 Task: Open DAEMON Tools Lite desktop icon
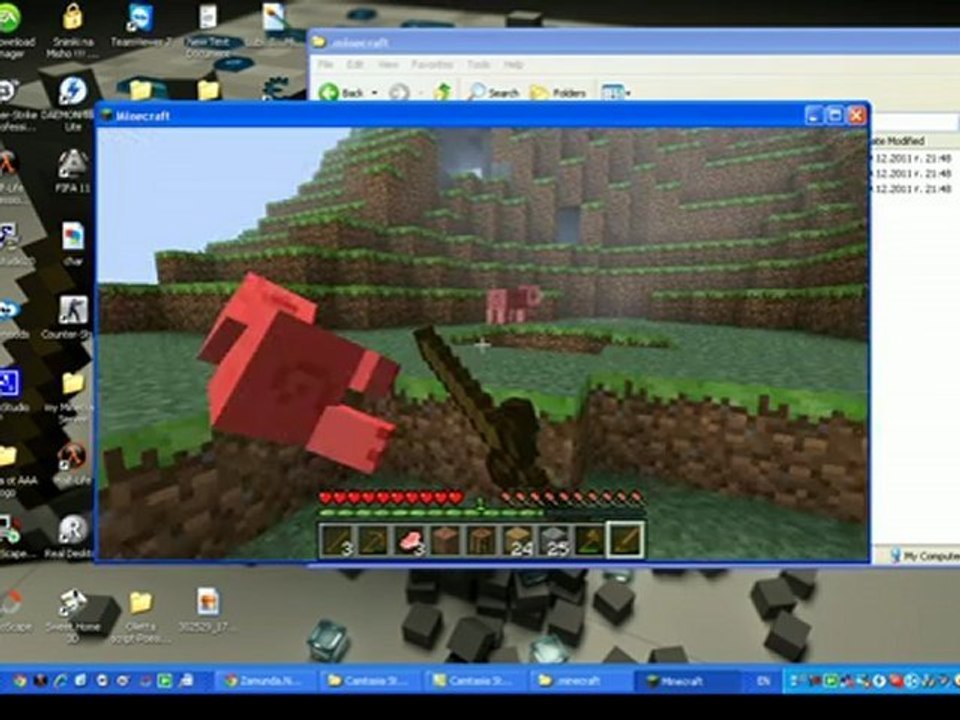pos(72,103)
